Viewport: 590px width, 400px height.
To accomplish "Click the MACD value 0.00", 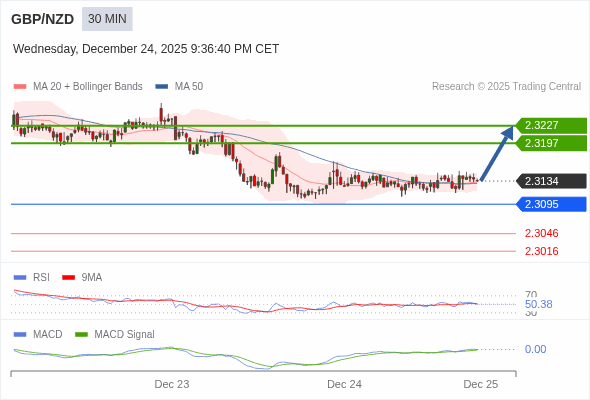I will point(535,349).
